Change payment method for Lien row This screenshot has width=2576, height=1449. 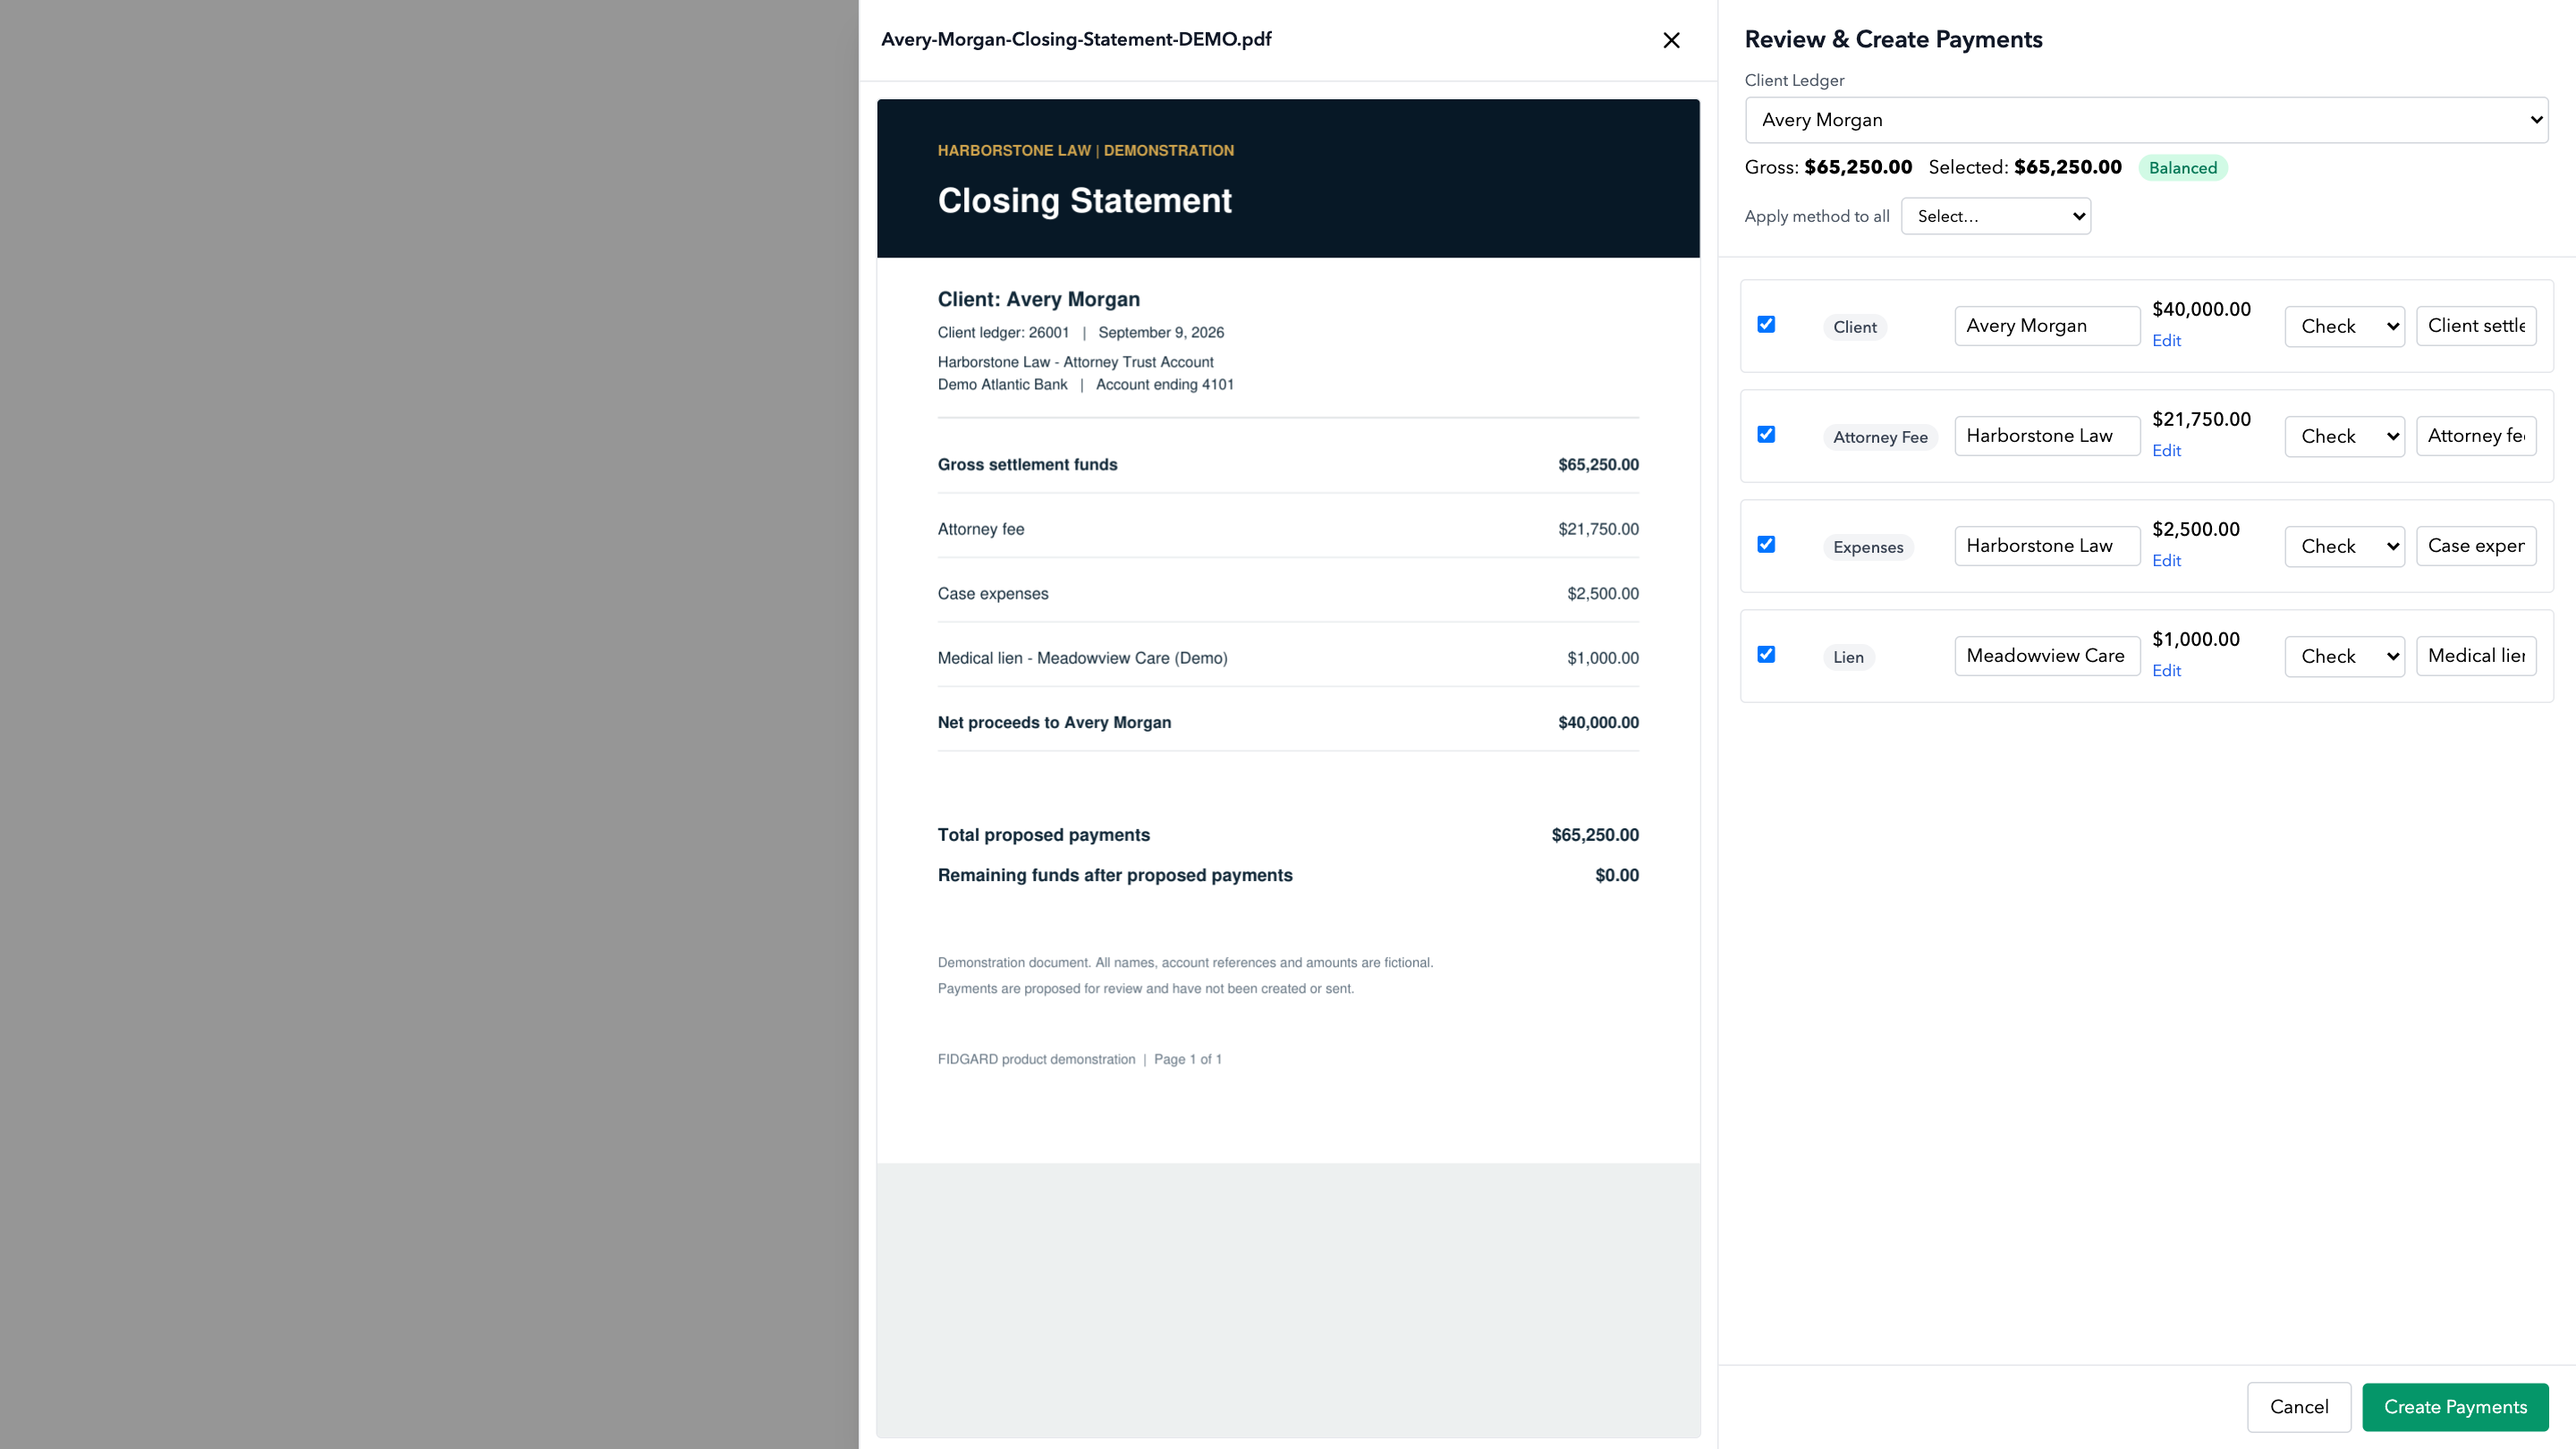[2344, 656]
